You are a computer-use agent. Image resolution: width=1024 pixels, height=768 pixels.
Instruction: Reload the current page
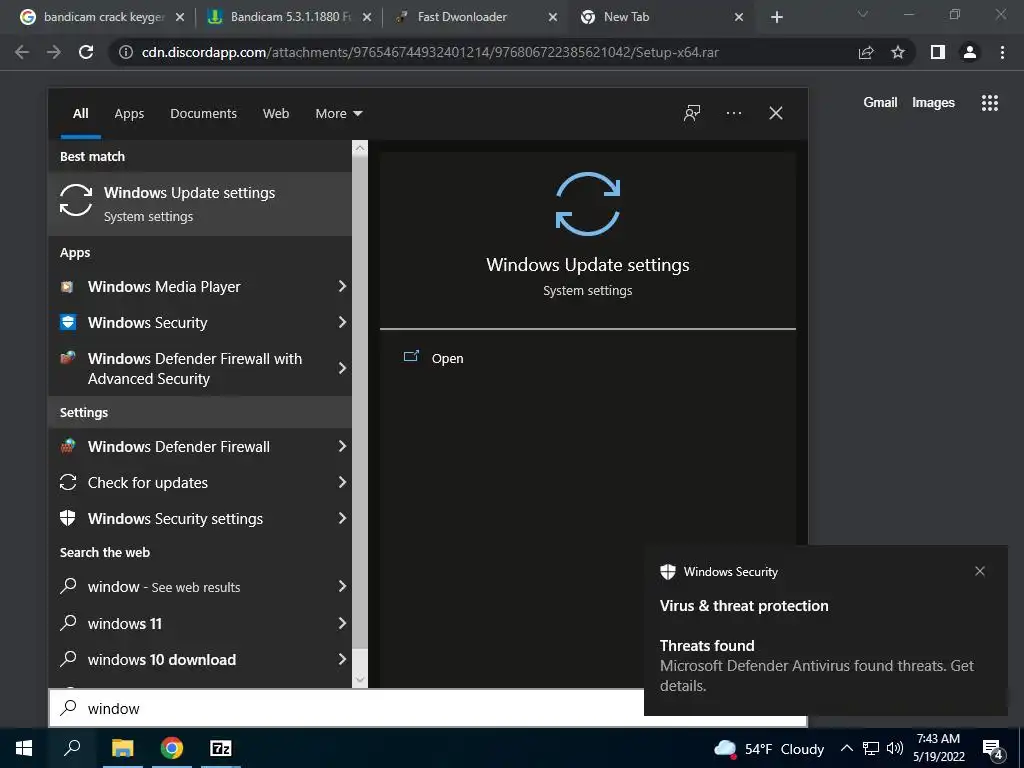(86, 52)
